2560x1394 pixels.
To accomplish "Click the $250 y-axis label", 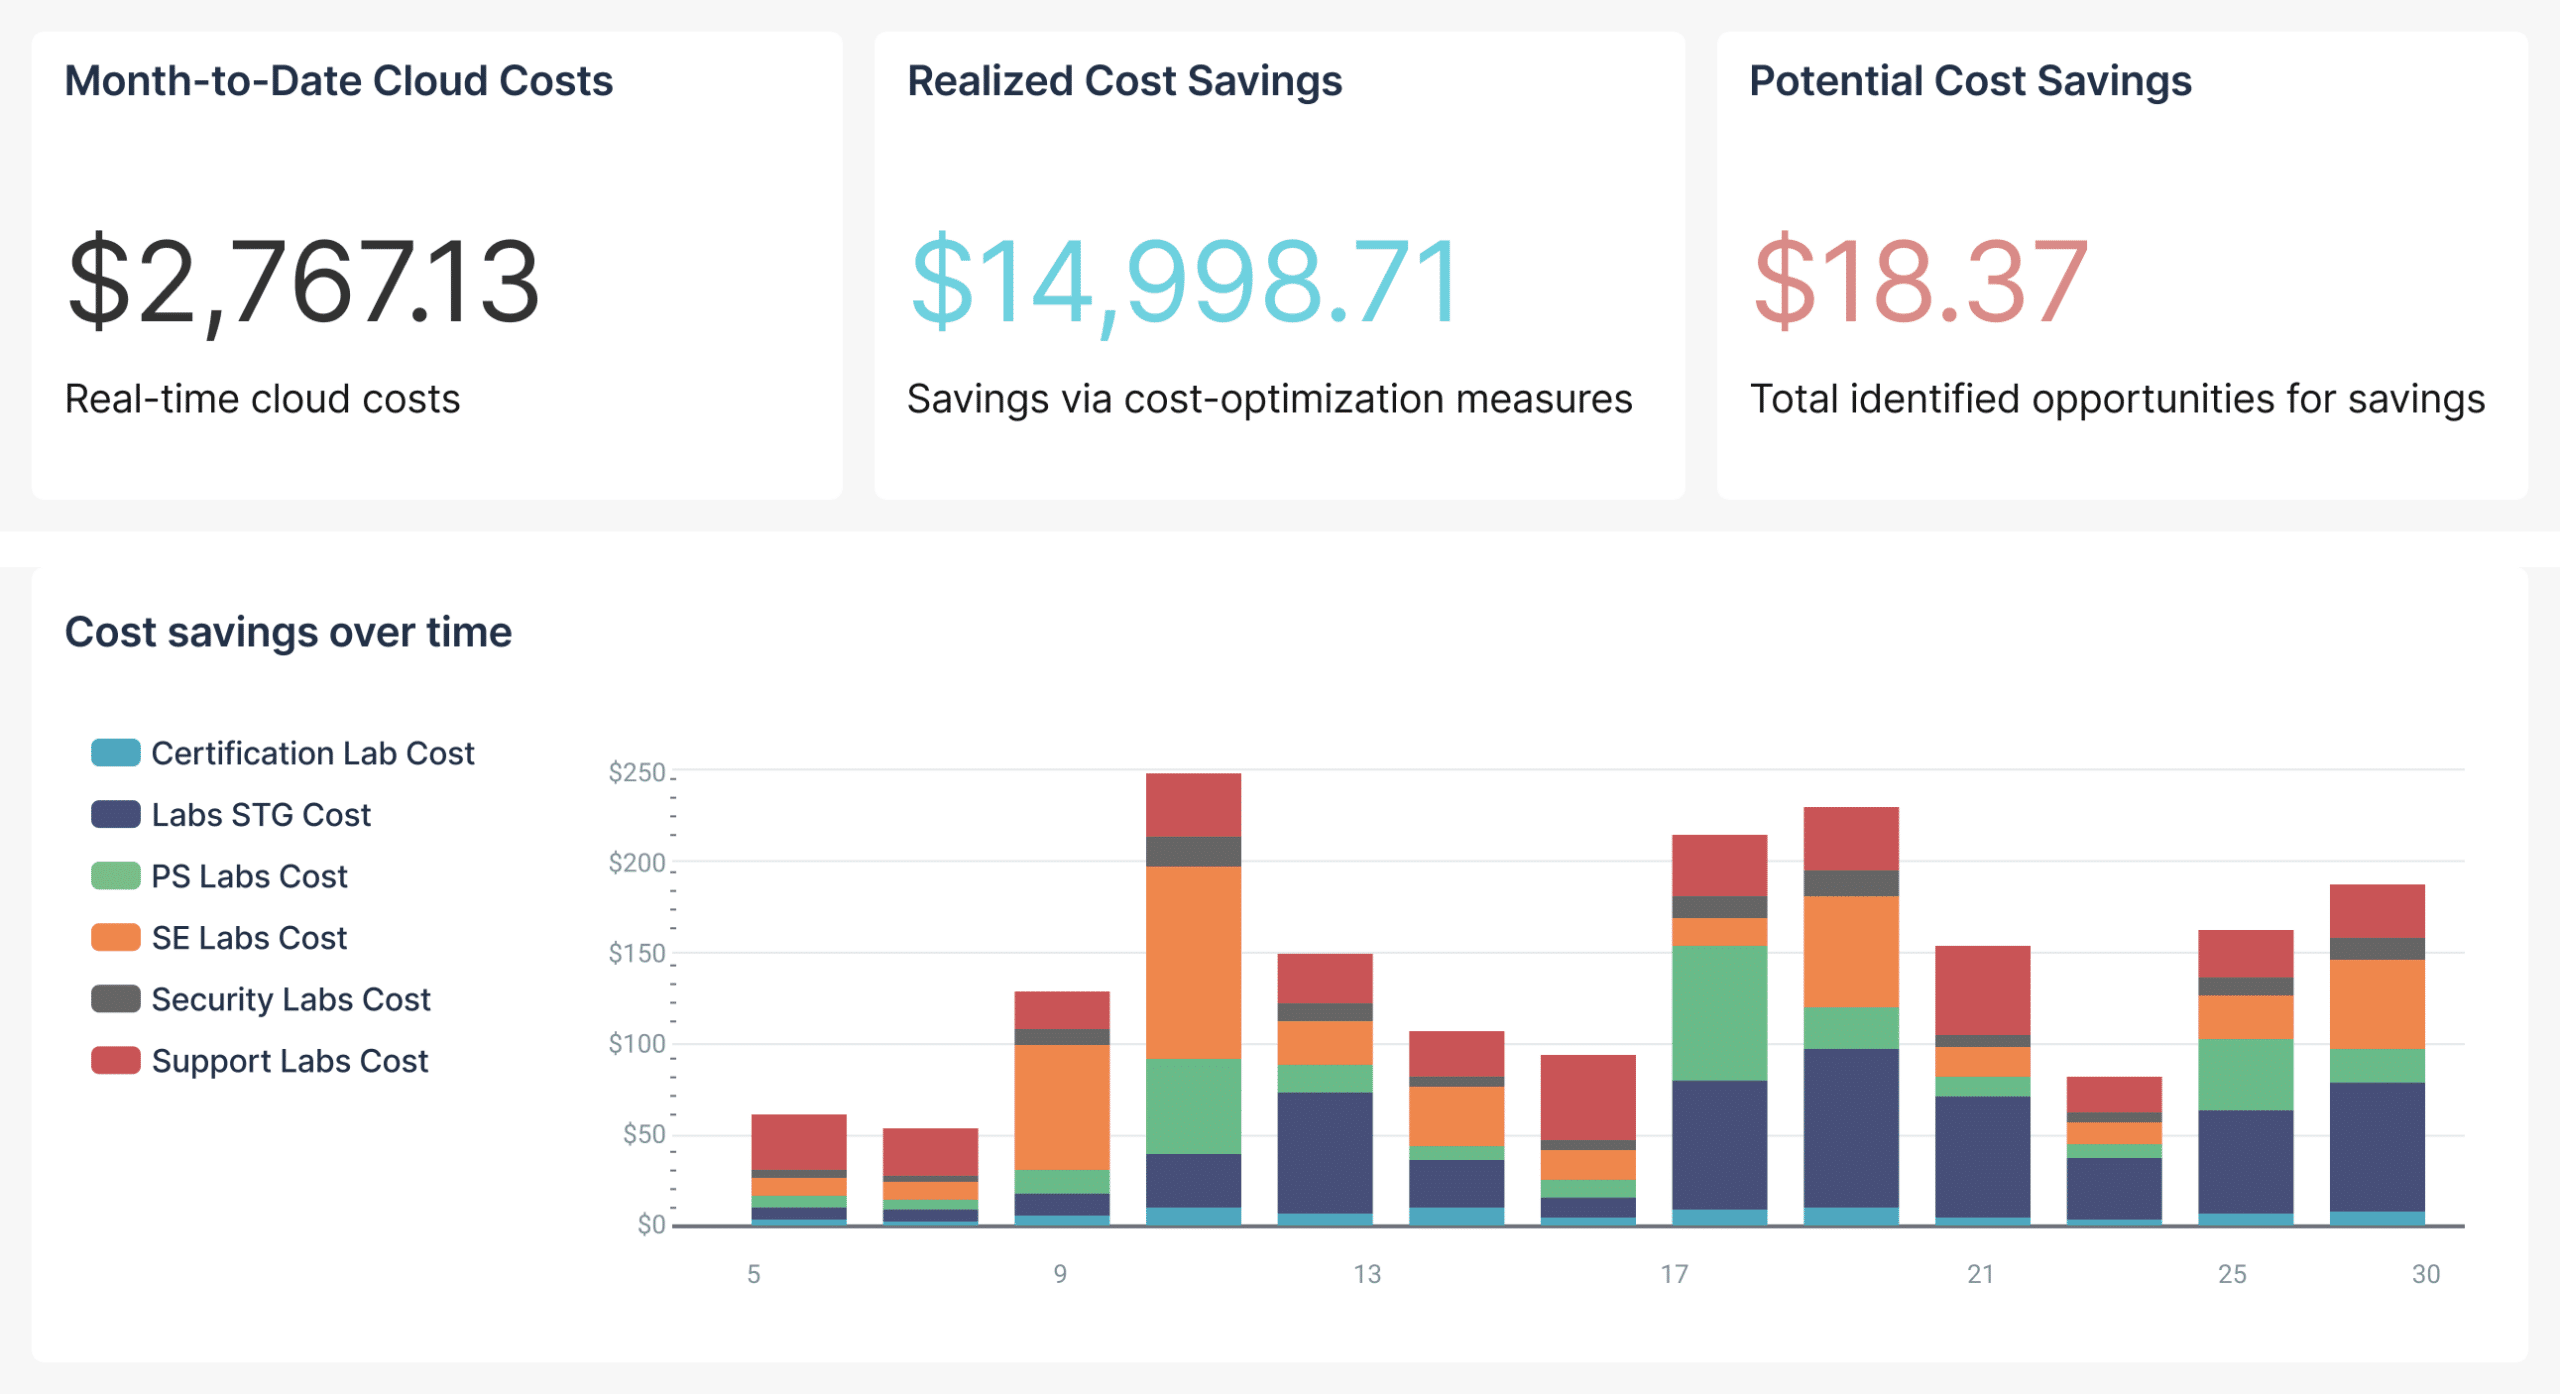I will click(638, 771).
